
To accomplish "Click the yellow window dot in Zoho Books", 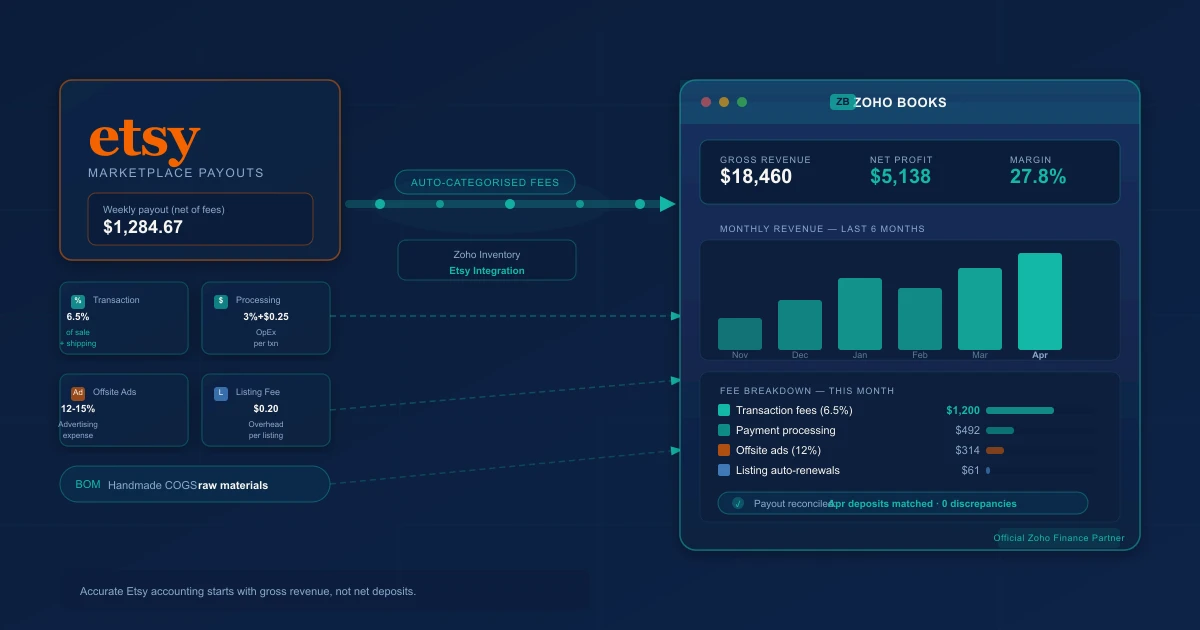I will pos(724,102).
